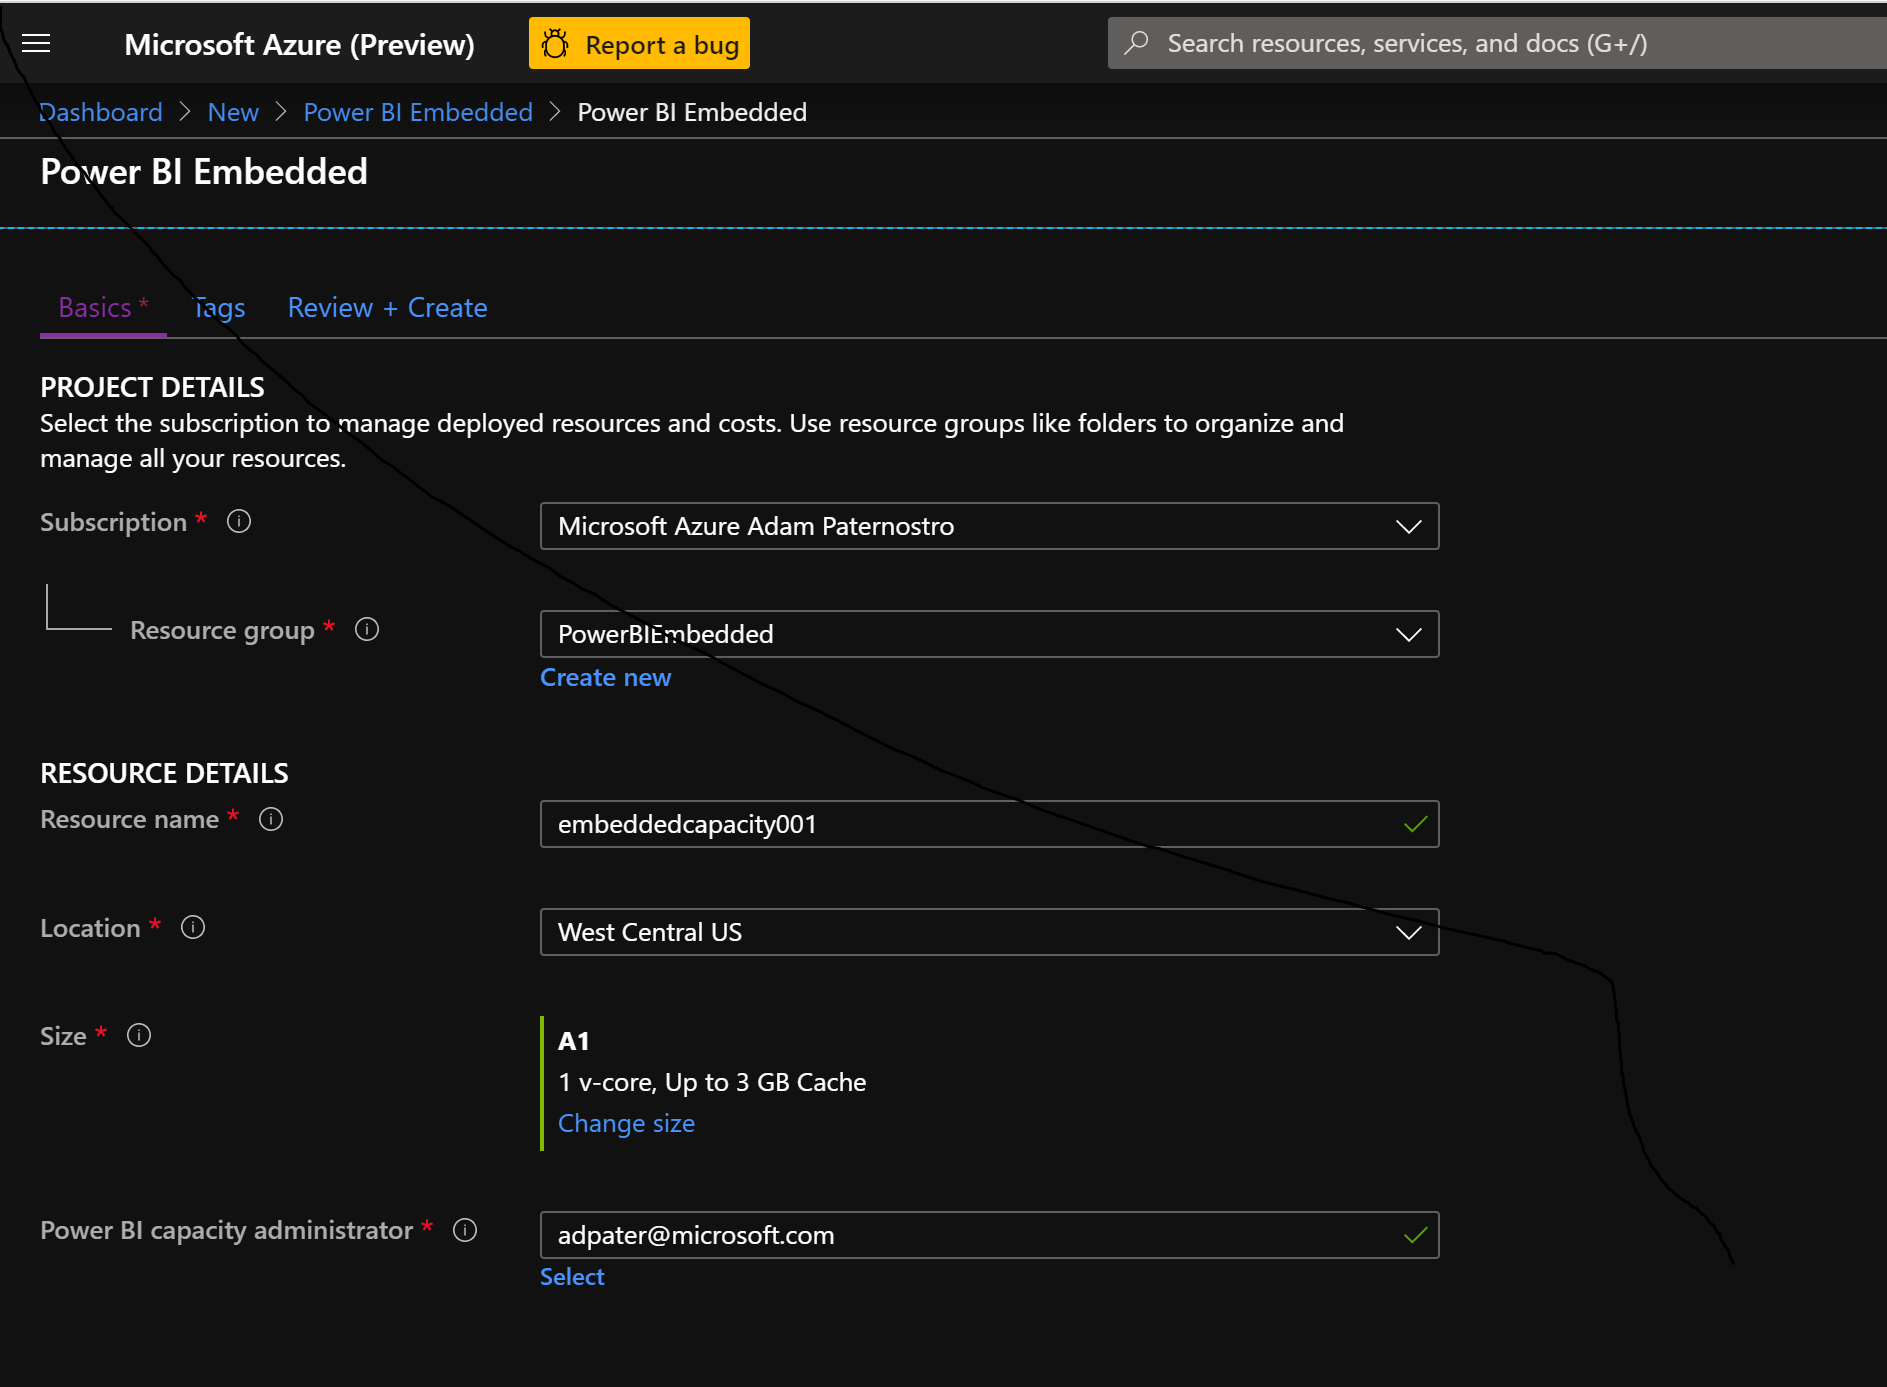Click the RESOURCE DETAILS heading
1887x1387 pixels.
coord(164,773)
